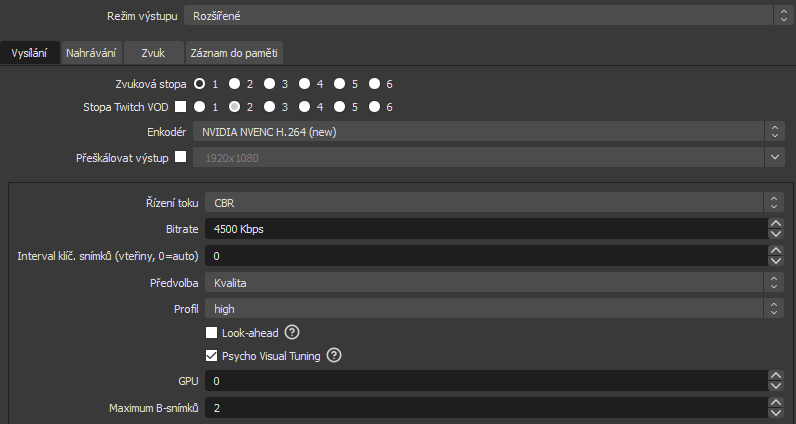Open the Enkodér dropdown
796x424 pixels.
click(489, 132)
